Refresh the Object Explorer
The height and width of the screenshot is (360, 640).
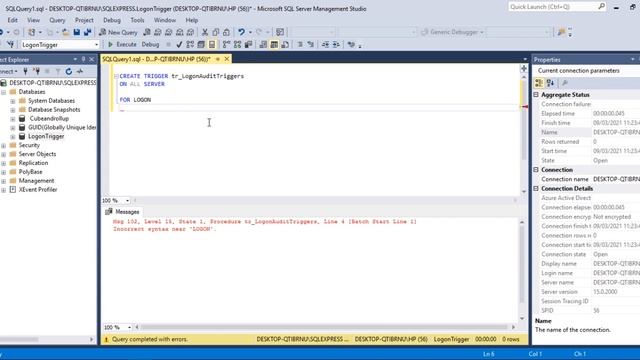coord(69,71)
